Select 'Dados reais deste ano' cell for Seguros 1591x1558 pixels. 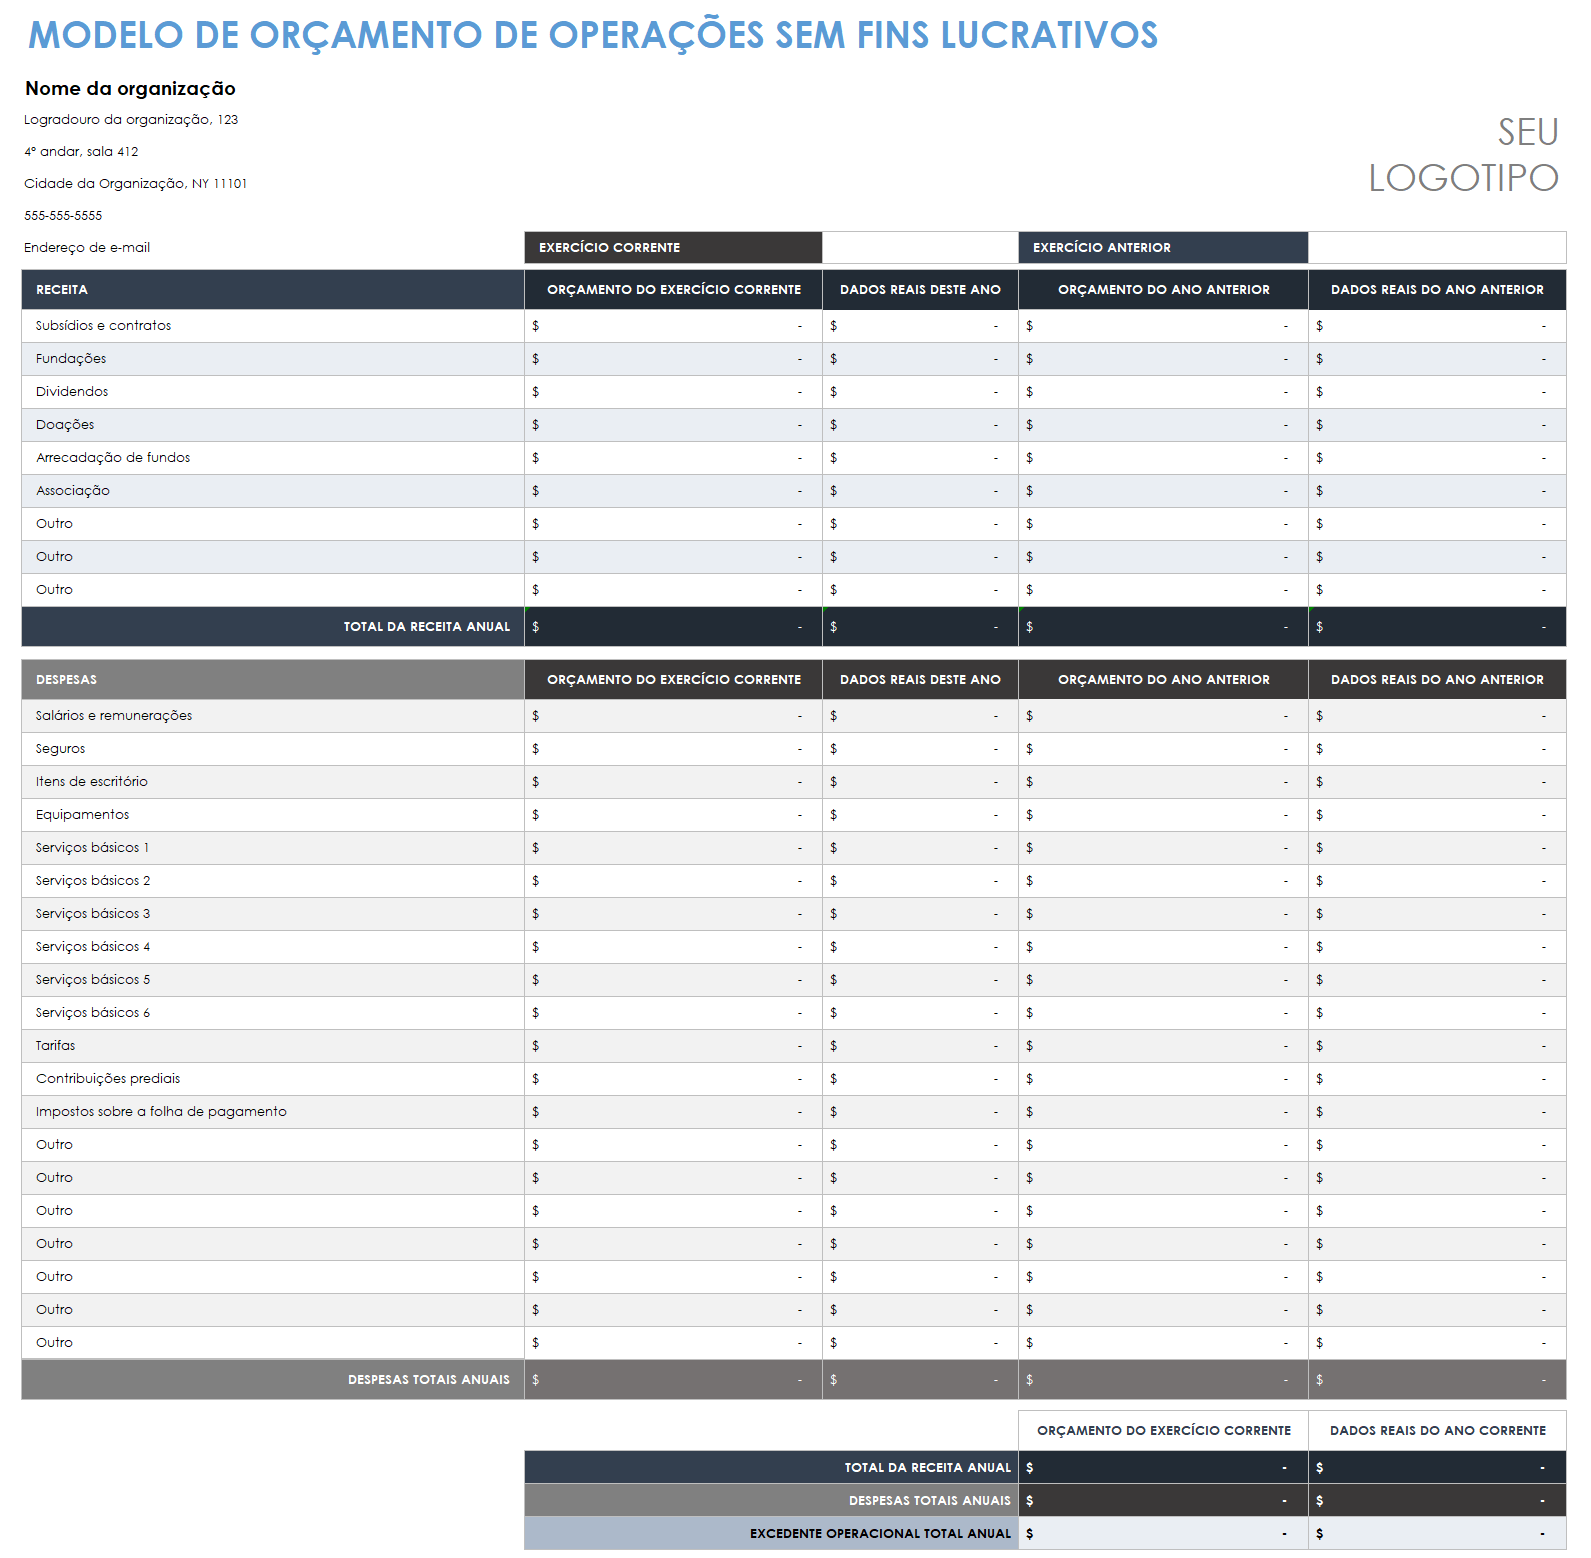pyautogui.click(x=920, y=749)
